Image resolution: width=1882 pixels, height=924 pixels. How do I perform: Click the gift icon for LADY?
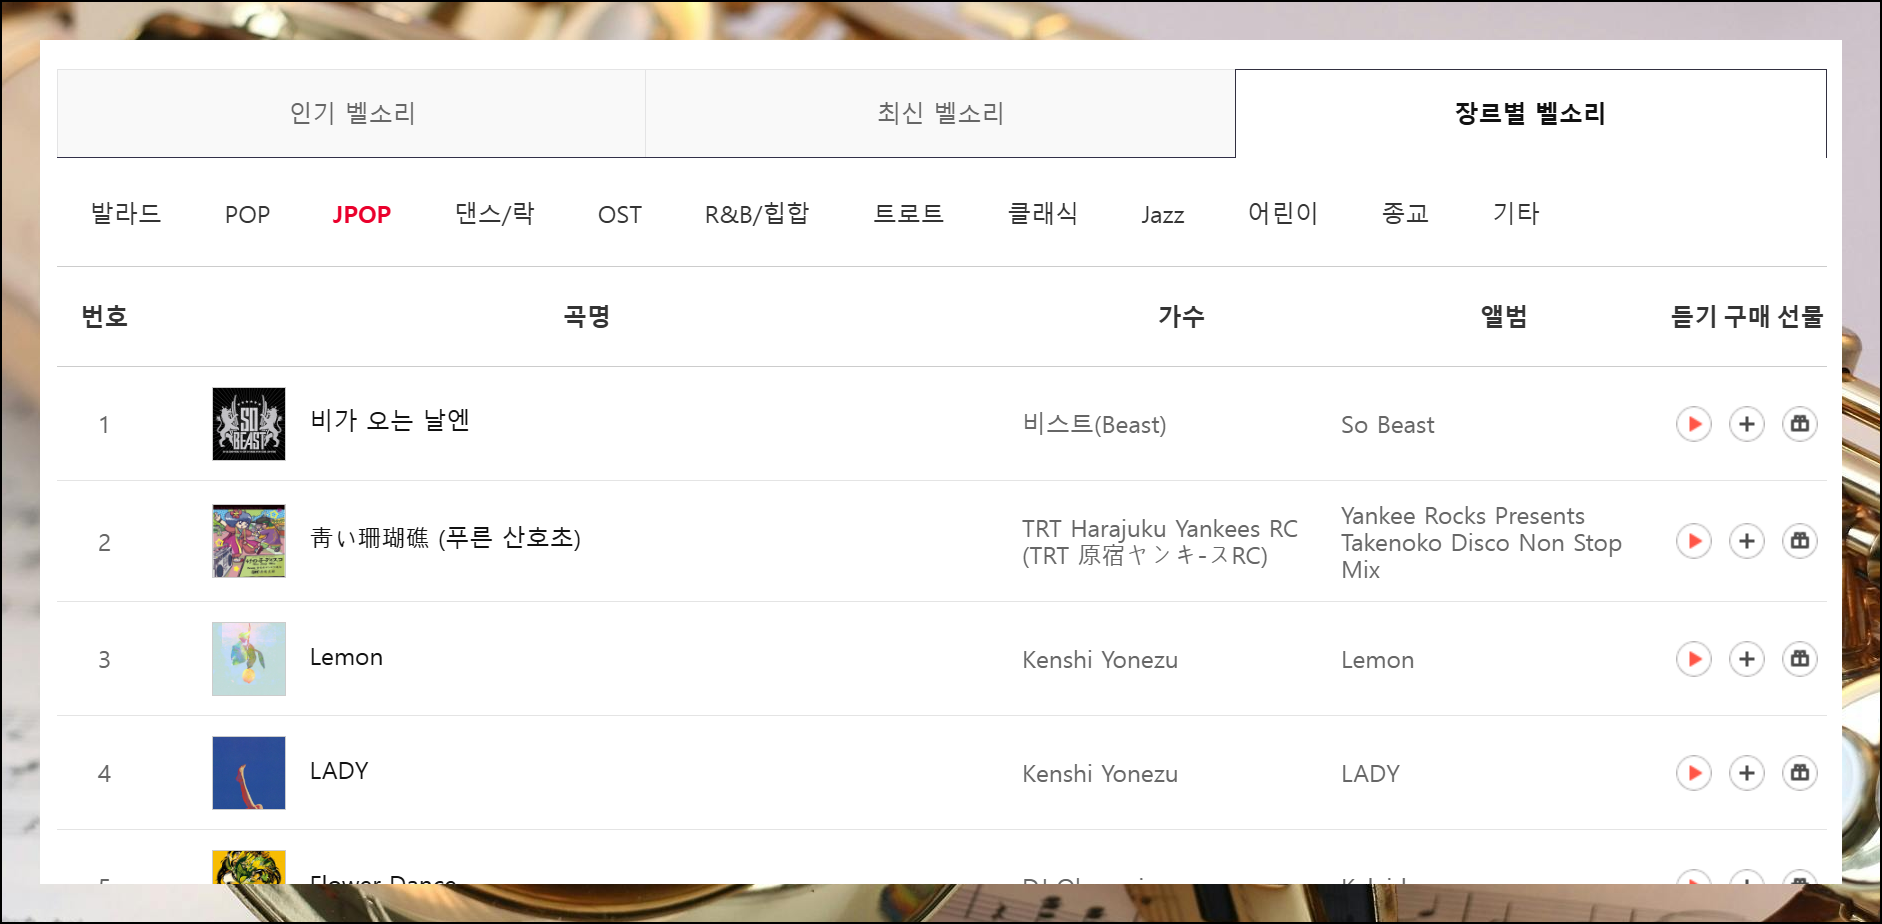[1800, 773]
